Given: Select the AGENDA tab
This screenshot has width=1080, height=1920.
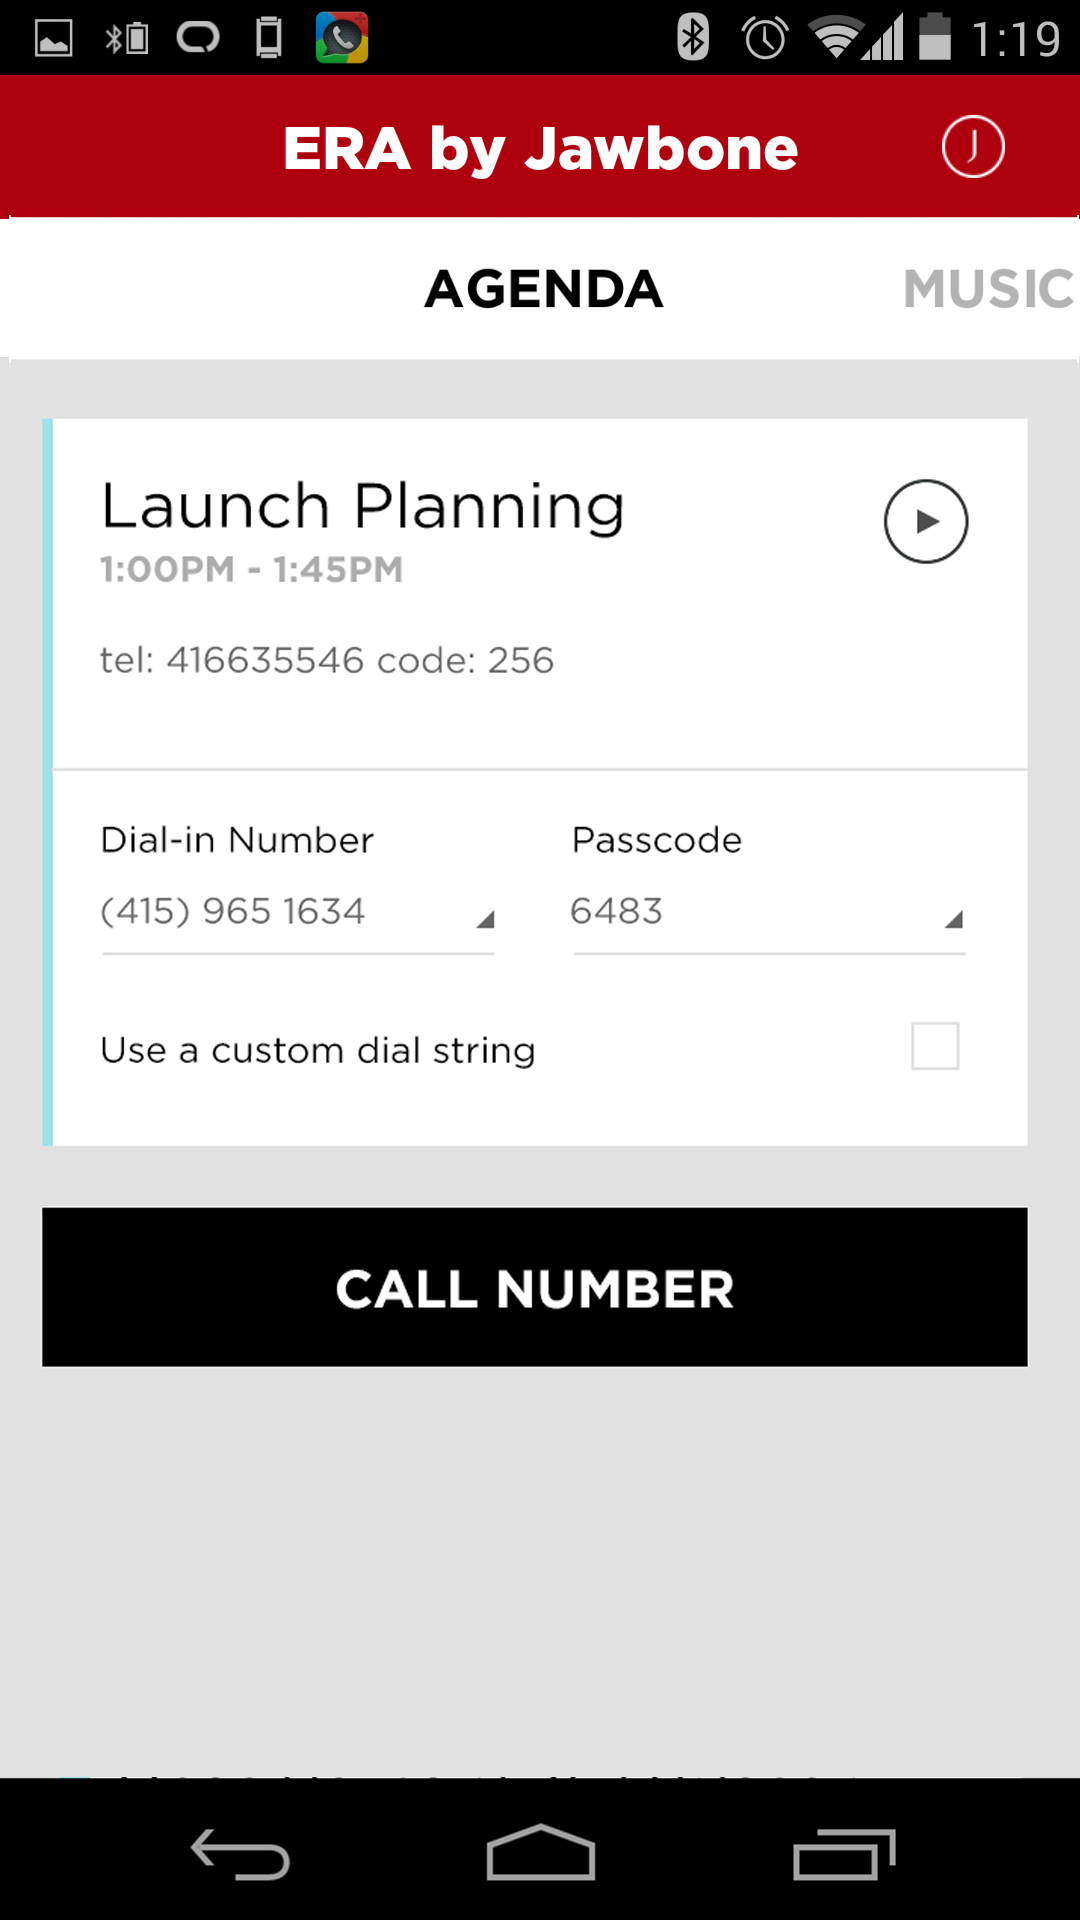Looking at the screenshot, I should click(543, 289).
